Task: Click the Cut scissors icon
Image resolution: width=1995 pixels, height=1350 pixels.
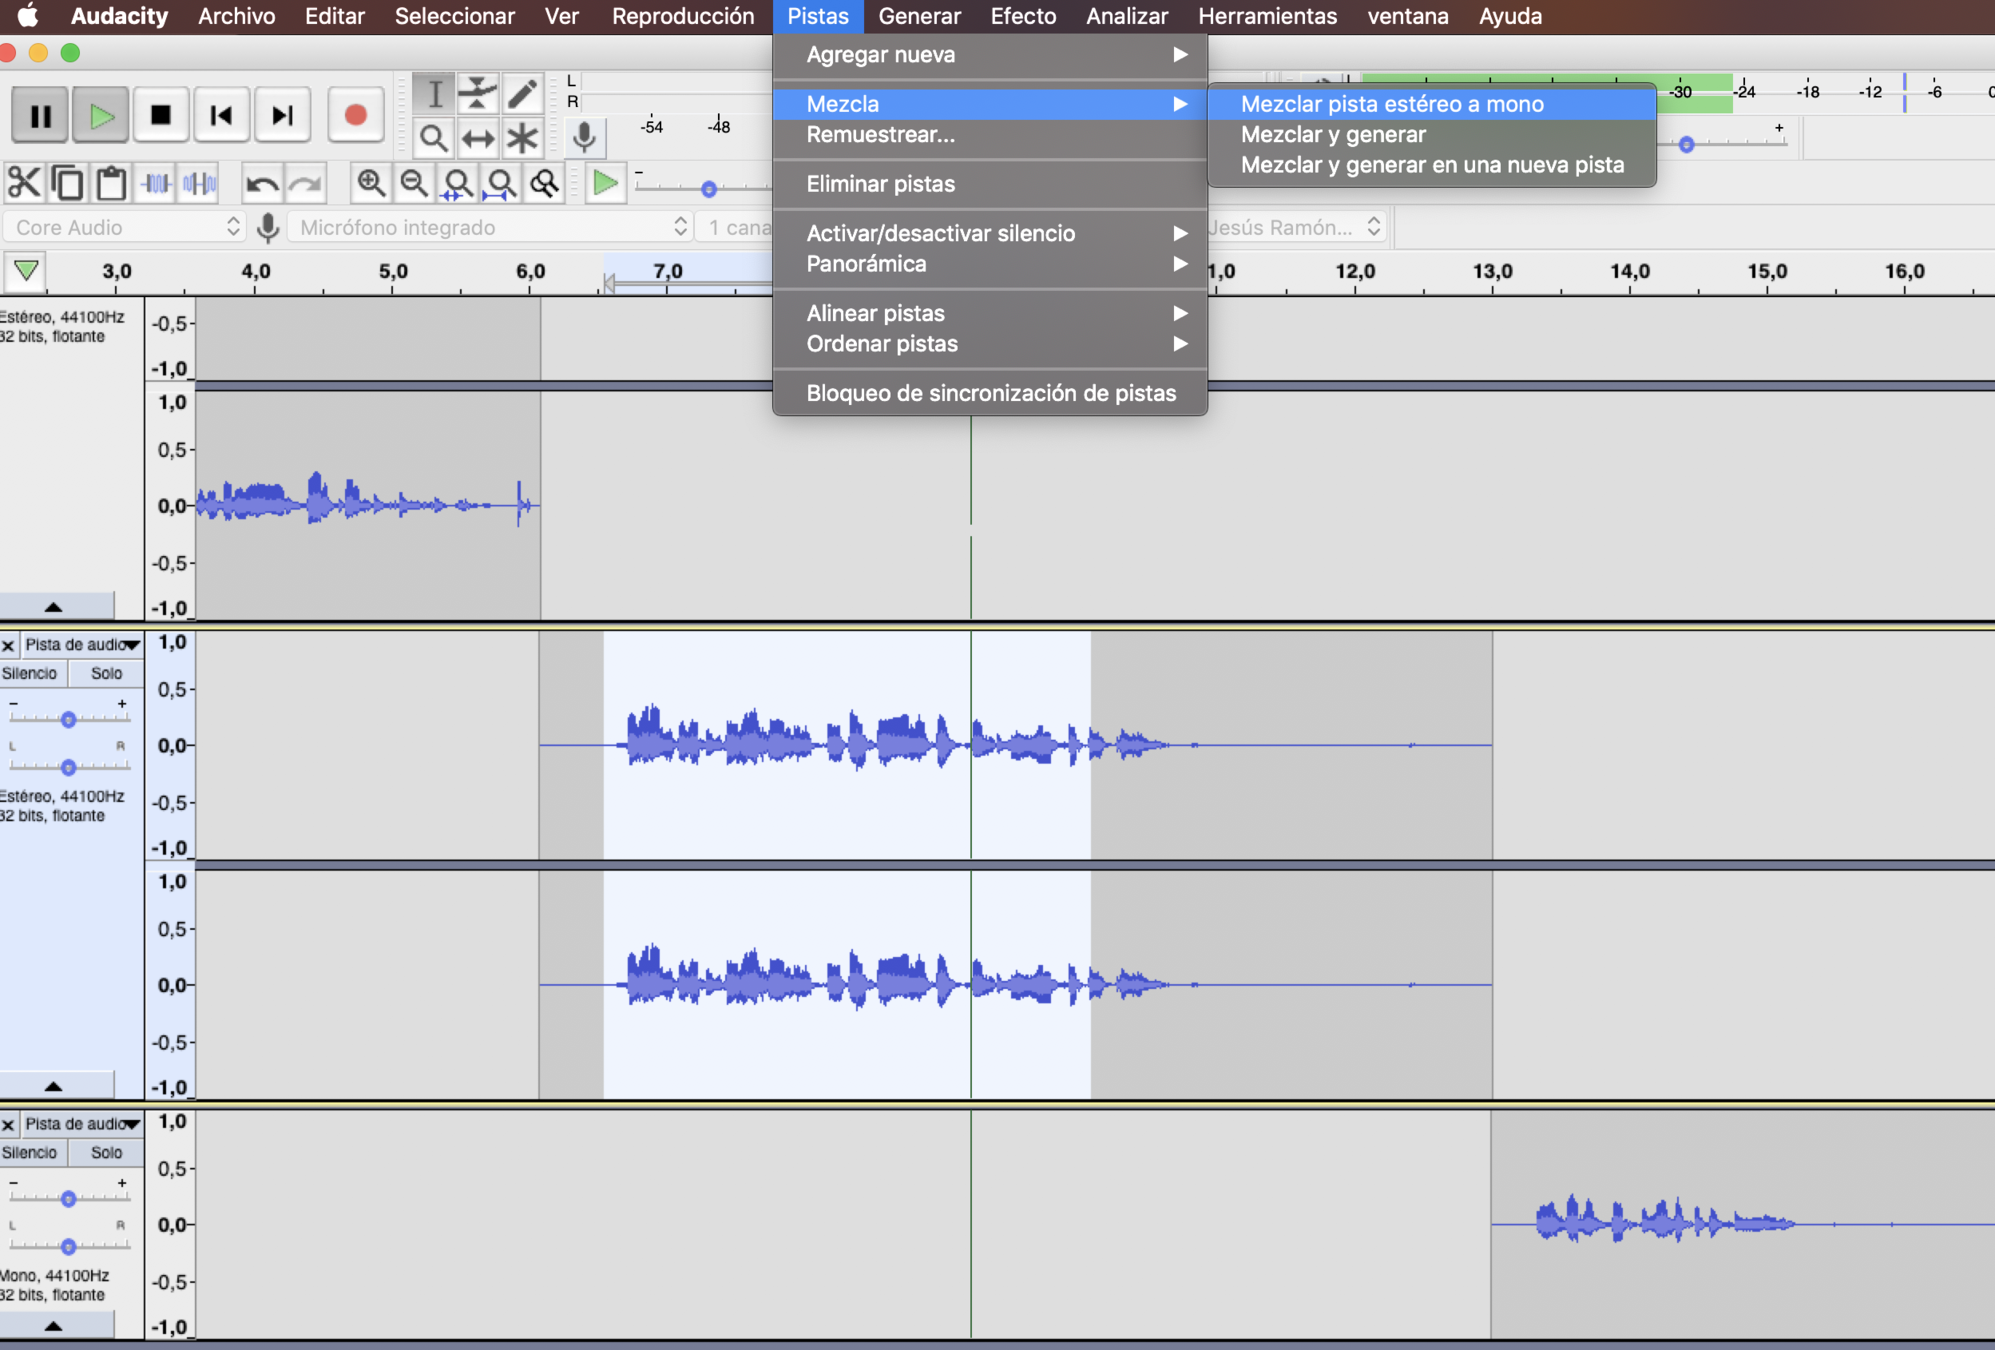Action: click(23, 183)
